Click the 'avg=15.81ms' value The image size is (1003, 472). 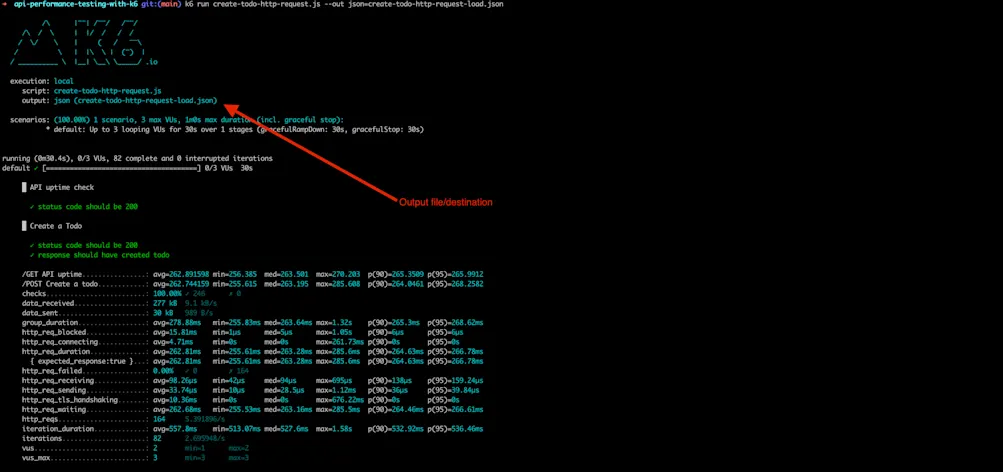pos(175,332)
